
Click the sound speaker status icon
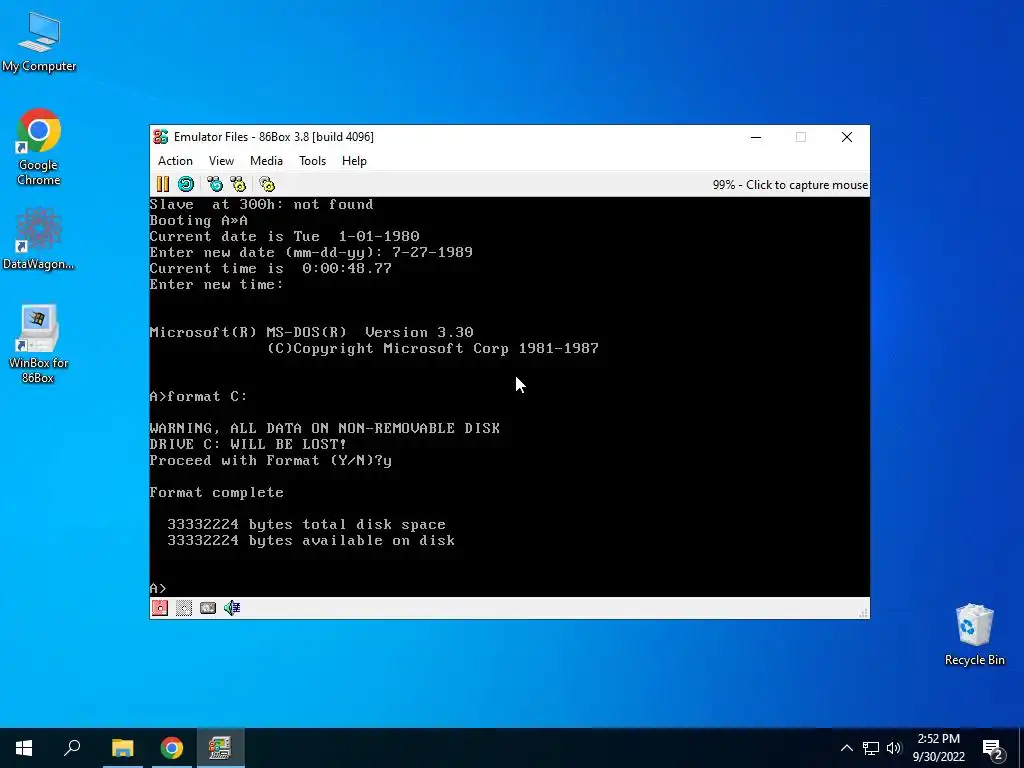point(232,608)
